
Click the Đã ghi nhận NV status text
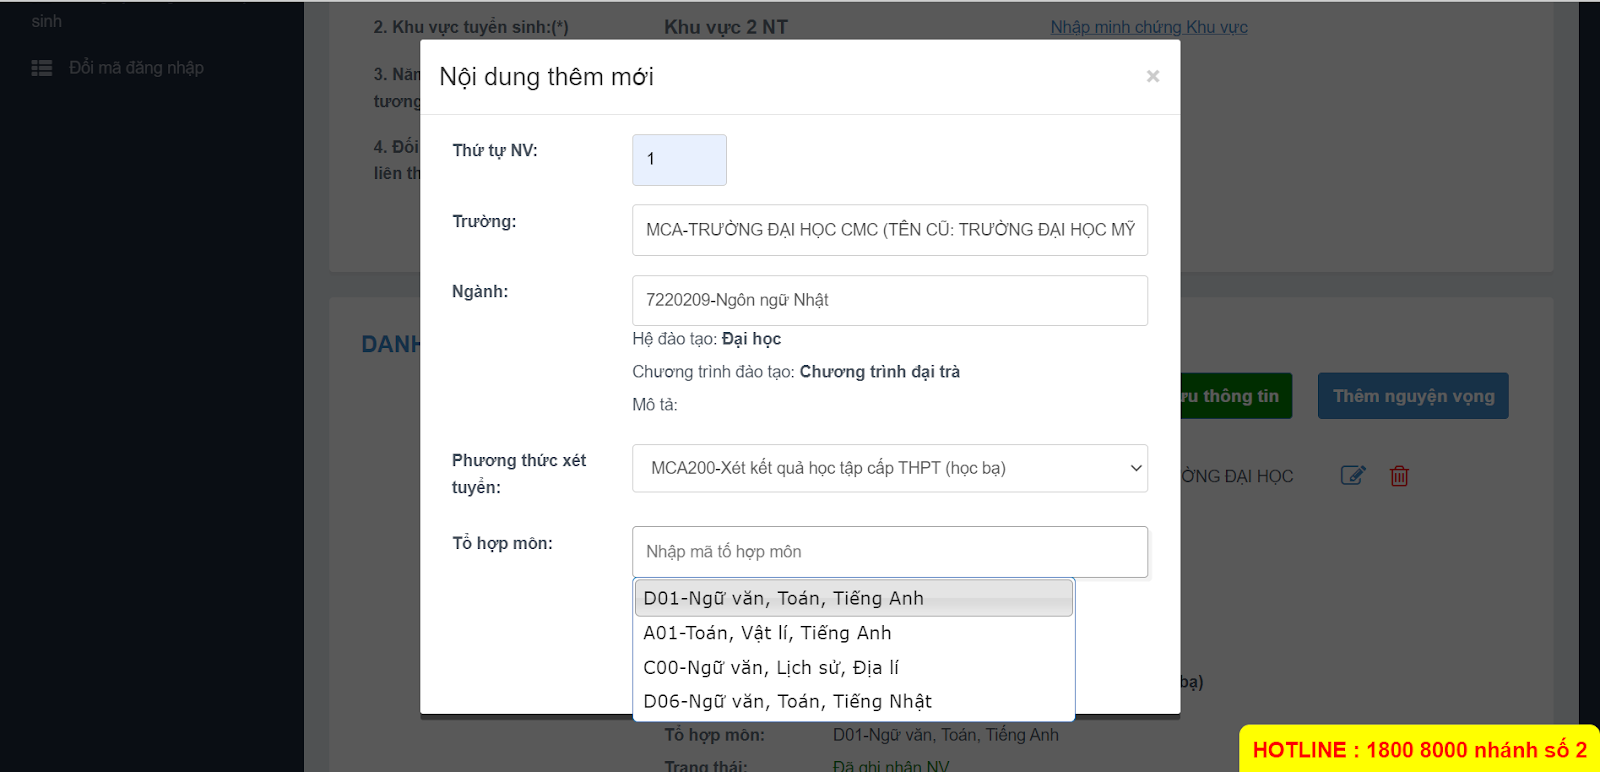point(891,766)
